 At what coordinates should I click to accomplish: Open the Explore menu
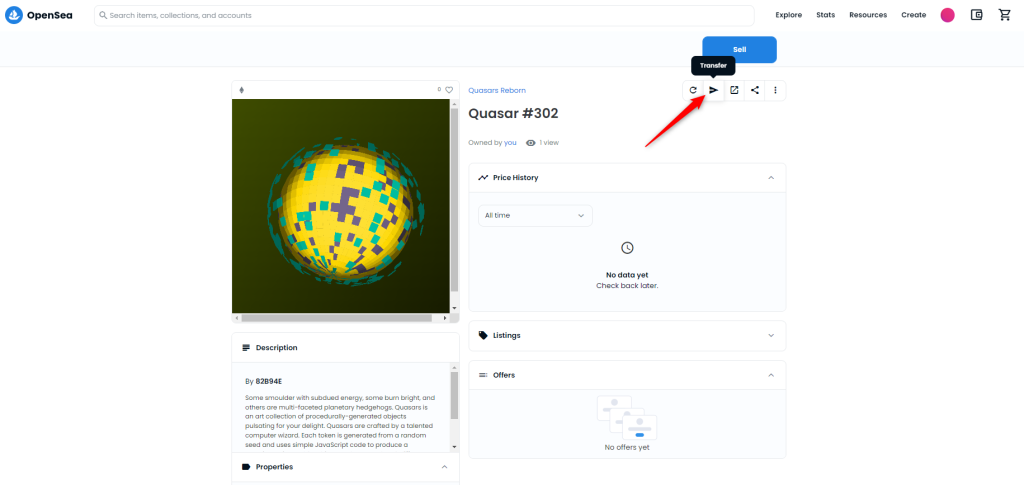coord(788,15)
